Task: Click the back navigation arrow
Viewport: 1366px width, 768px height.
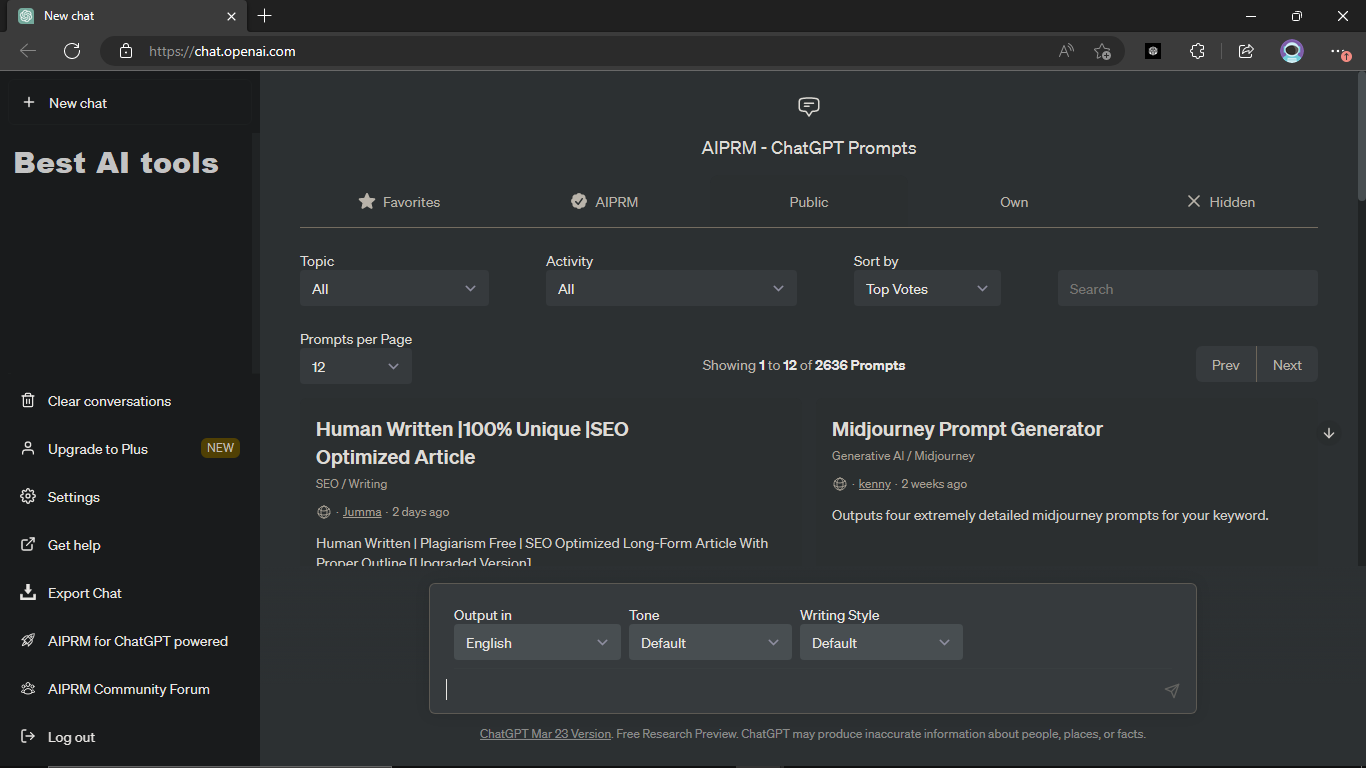Action: [28, 51]
